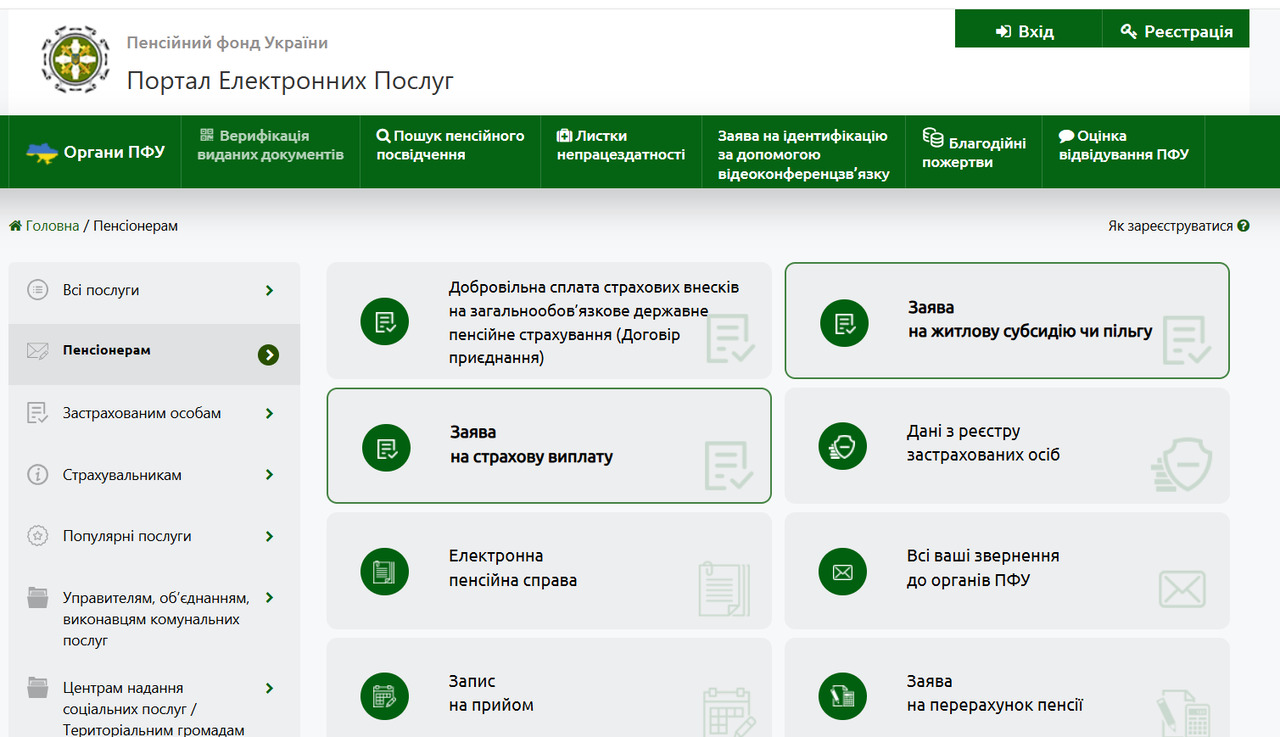Open Пошук пенсійного посвідчення menu item
Viewport: 1280px width, 737px height.
point(450,145)
